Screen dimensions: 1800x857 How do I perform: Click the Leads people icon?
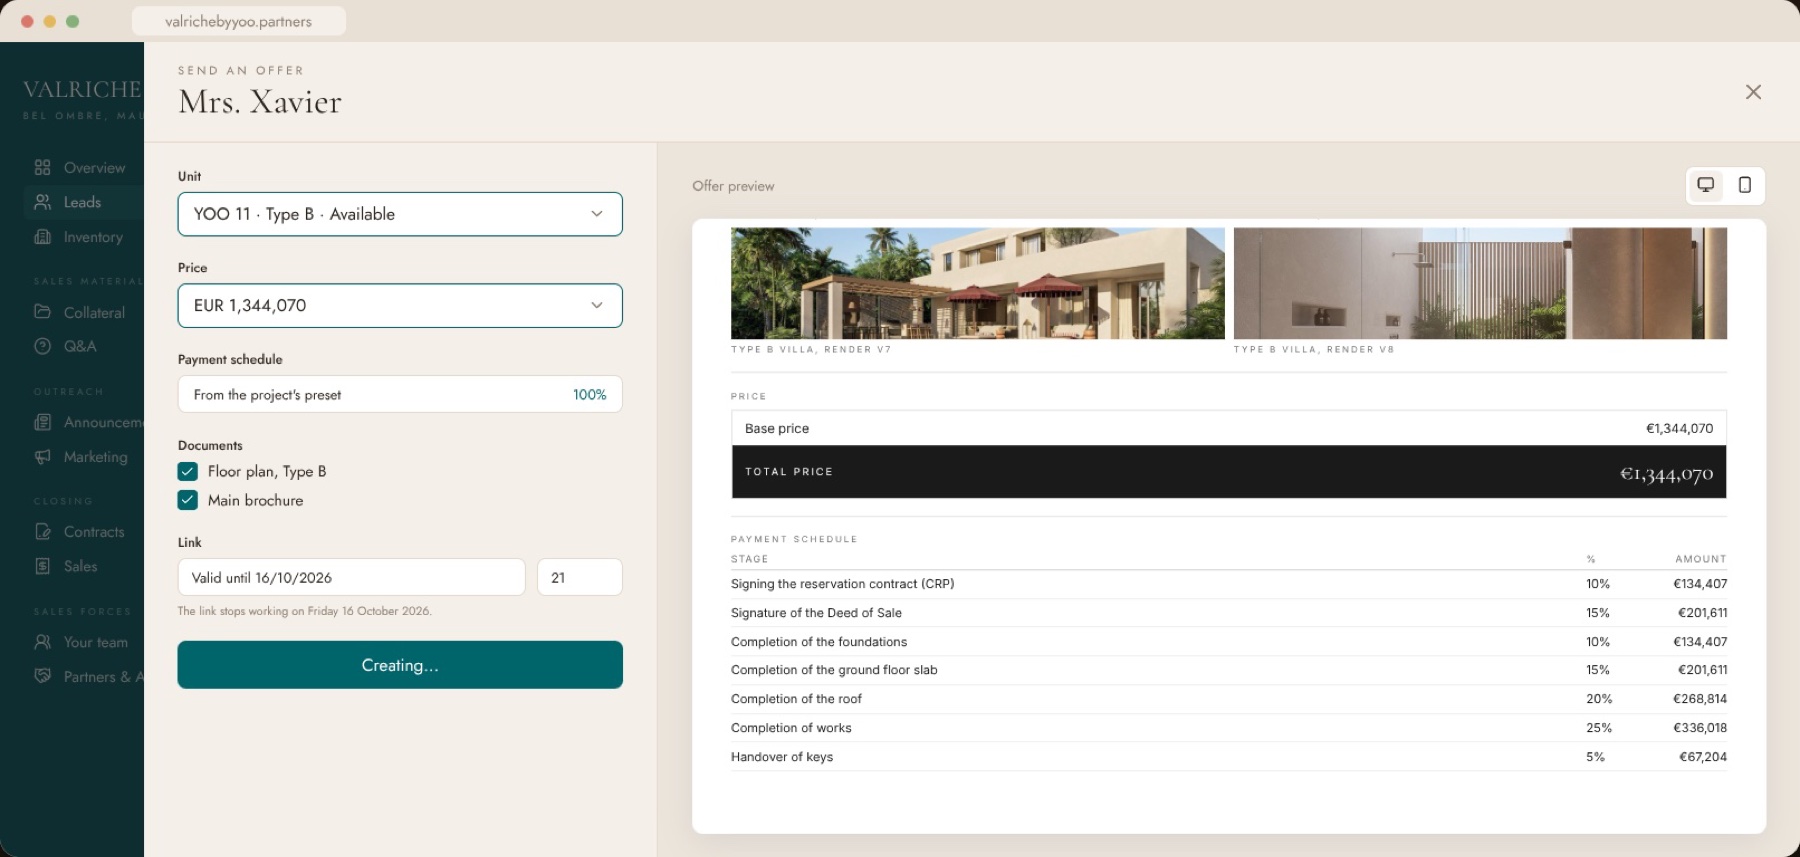(42, 202)
